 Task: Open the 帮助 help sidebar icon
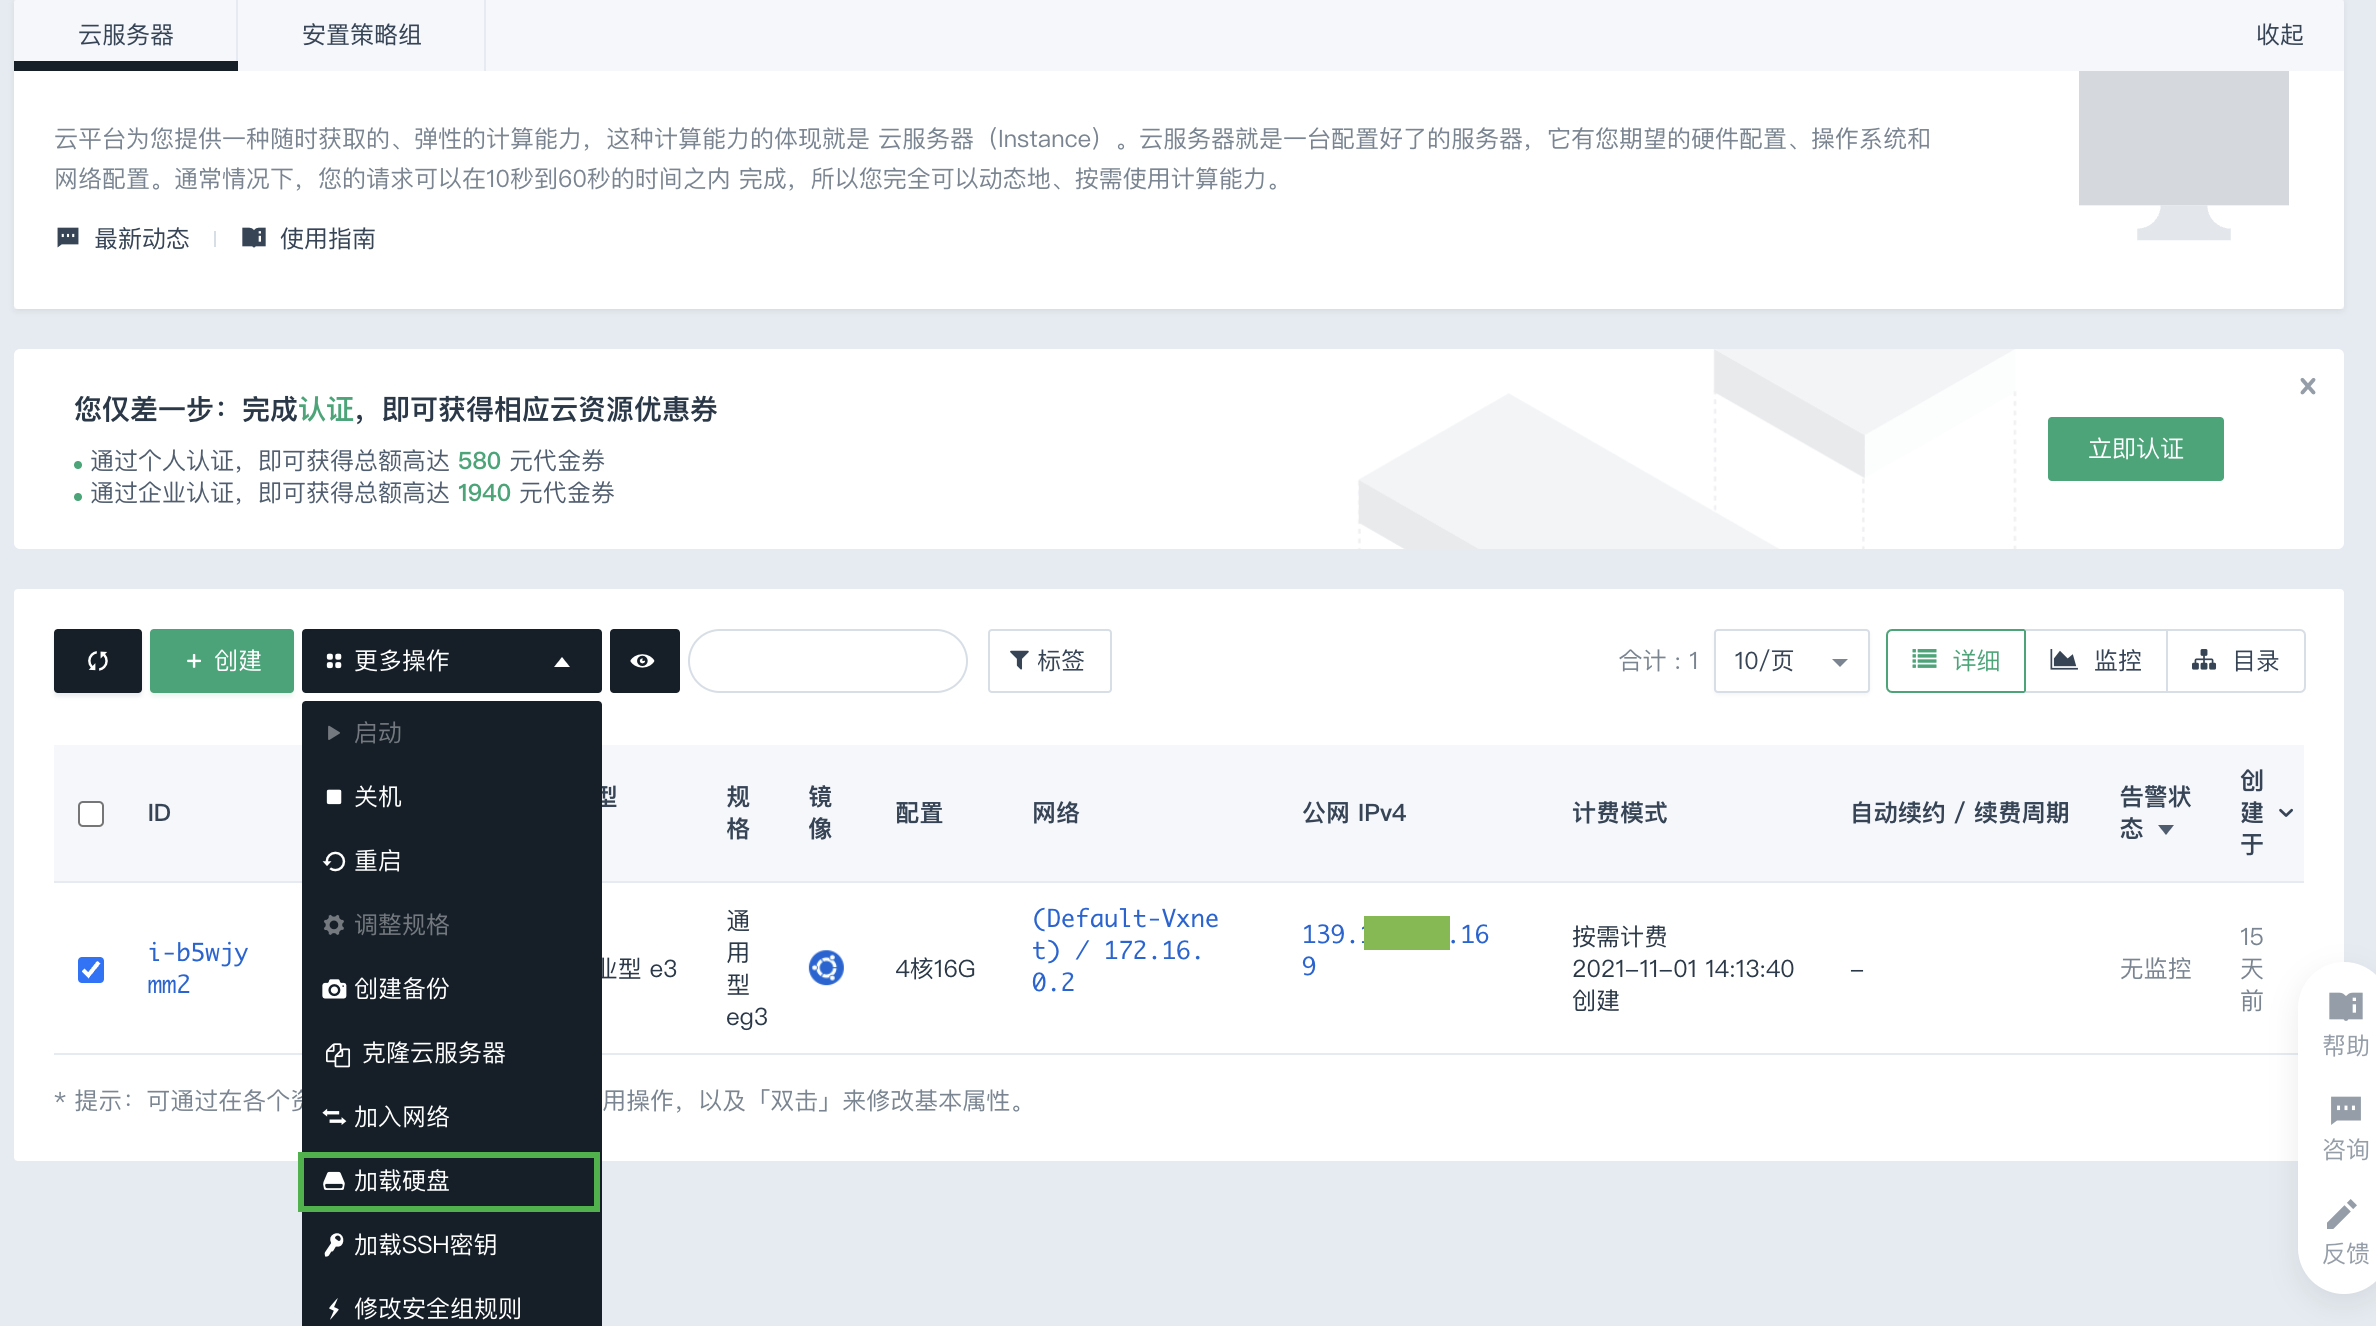[2344, 1025]
